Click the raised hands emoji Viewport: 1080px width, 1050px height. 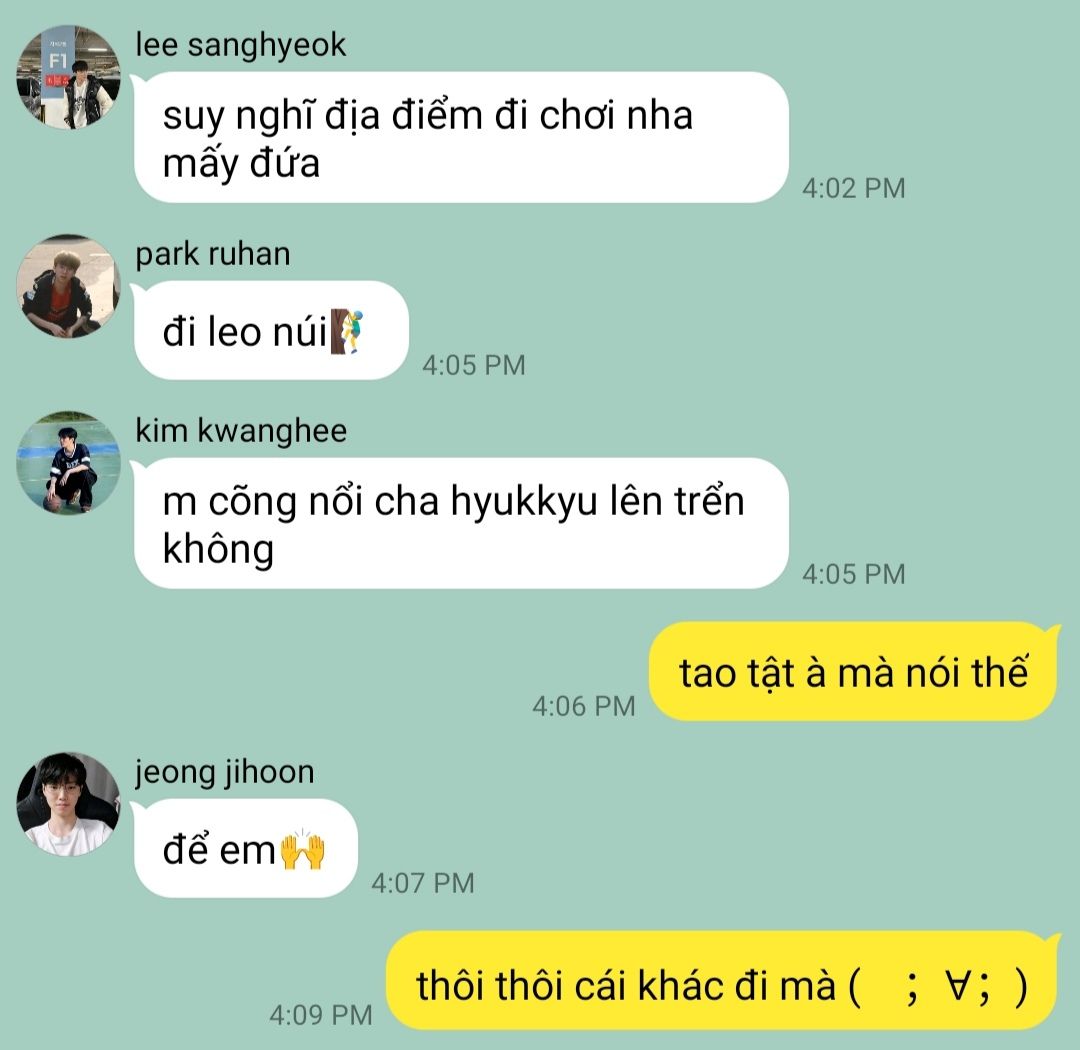tap(302, 850)
